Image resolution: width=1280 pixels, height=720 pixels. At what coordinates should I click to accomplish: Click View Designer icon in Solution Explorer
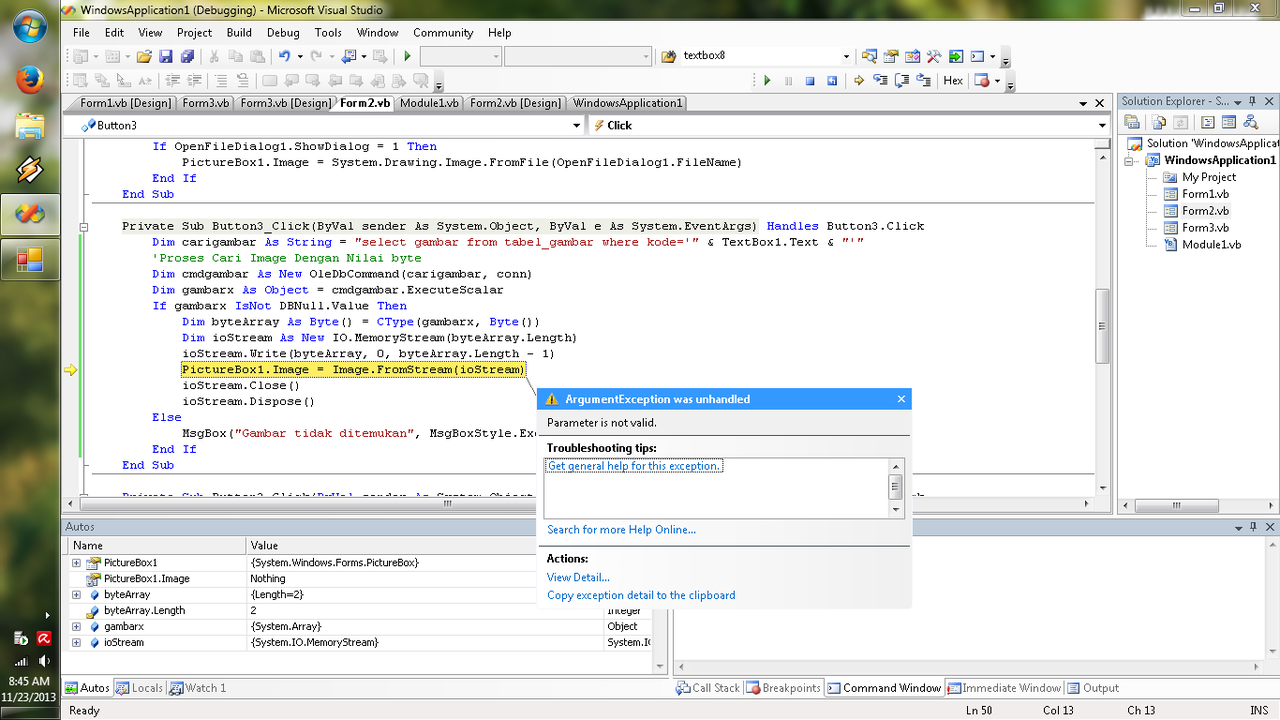click(x=1229, y=122)
